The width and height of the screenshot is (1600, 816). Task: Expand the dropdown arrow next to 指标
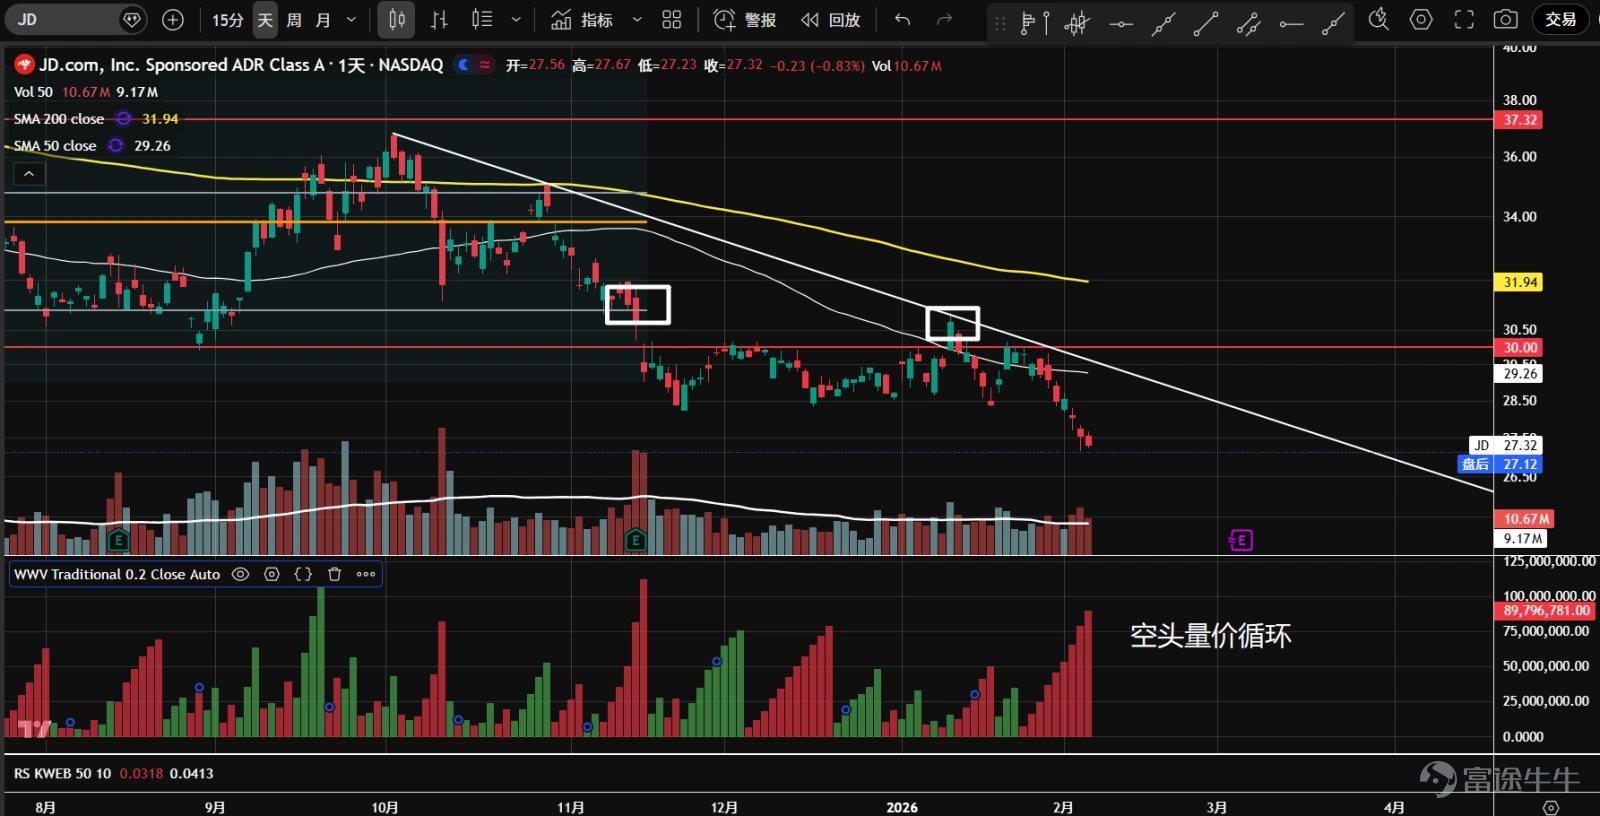[637, 19]
